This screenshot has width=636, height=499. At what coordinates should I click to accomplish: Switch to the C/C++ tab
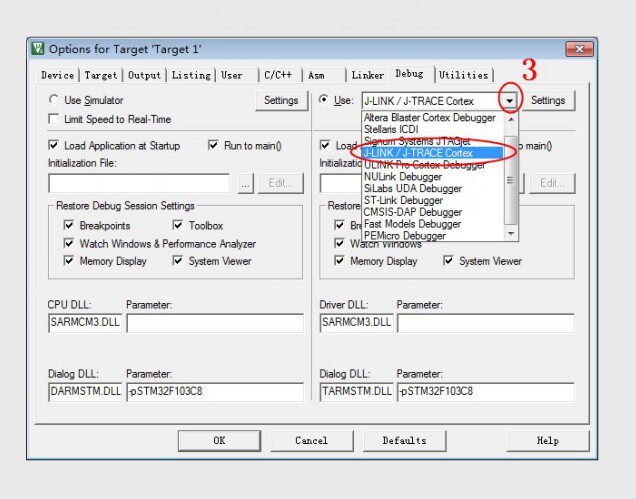click(278, 75)
